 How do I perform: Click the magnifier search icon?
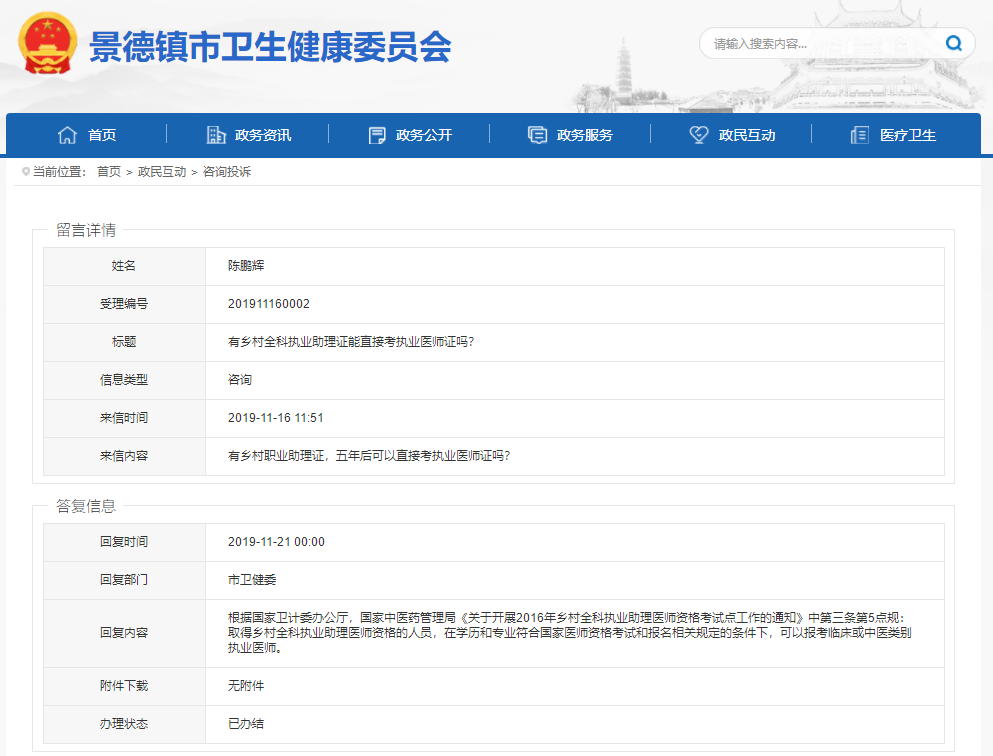point(953,43)
